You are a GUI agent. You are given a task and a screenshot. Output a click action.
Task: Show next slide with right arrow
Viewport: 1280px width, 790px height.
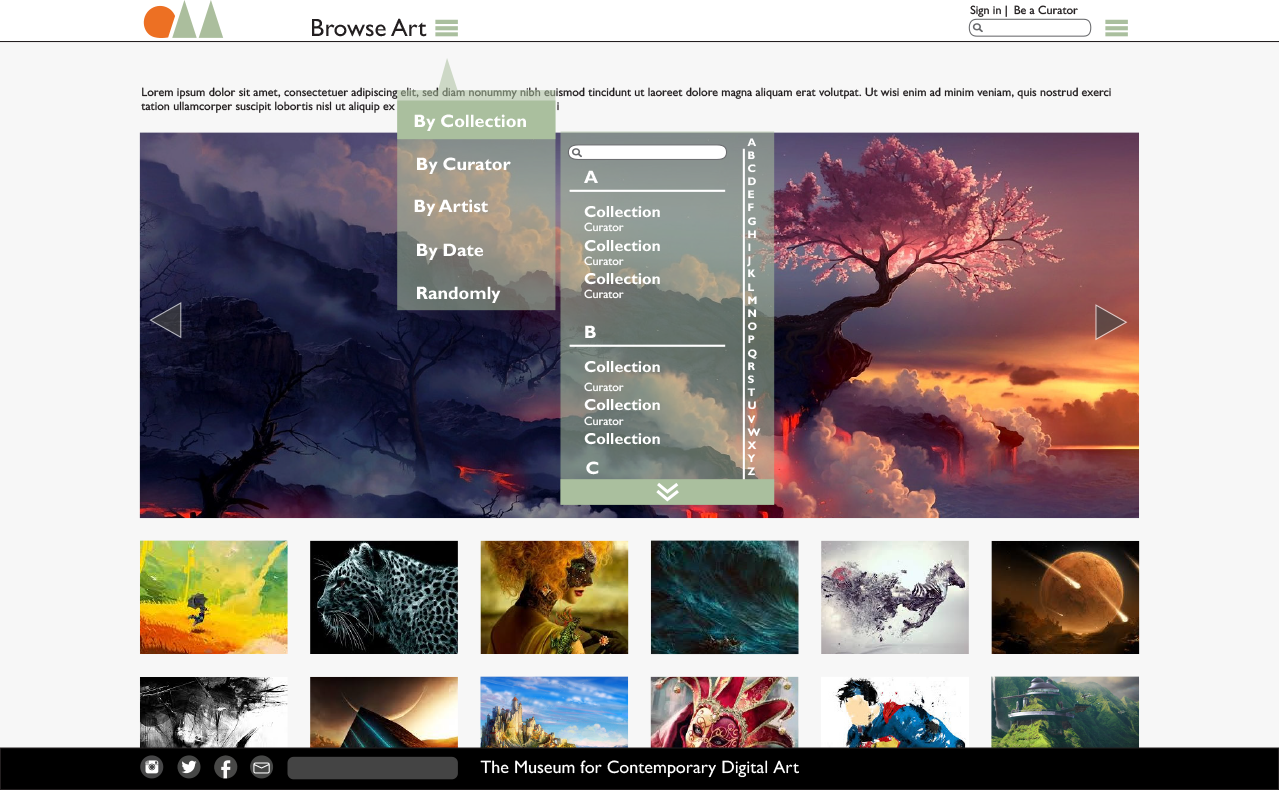(x=1111, y=322)
